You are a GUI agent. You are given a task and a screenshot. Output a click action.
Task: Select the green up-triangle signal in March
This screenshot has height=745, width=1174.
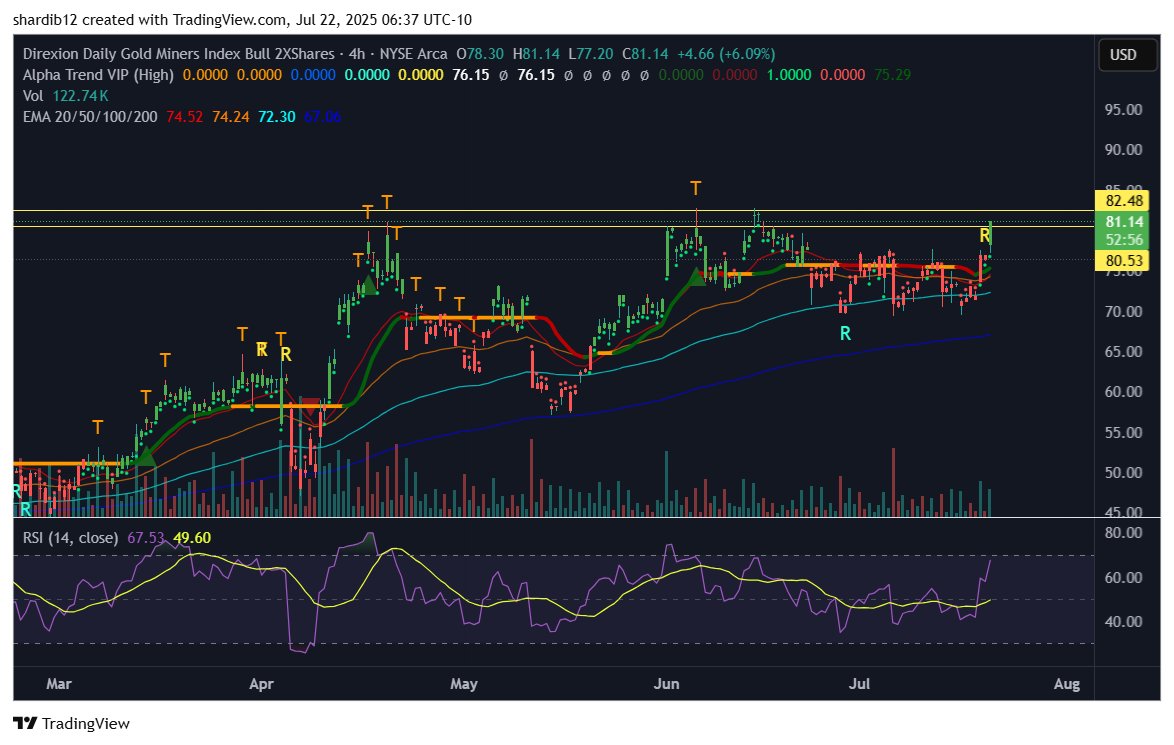[145, 457]
